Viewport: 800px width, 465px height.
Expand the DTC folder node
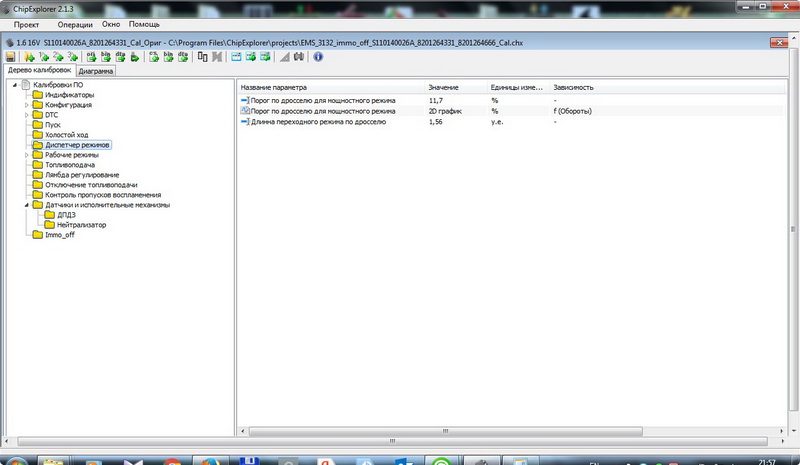(x=27, y=115)
